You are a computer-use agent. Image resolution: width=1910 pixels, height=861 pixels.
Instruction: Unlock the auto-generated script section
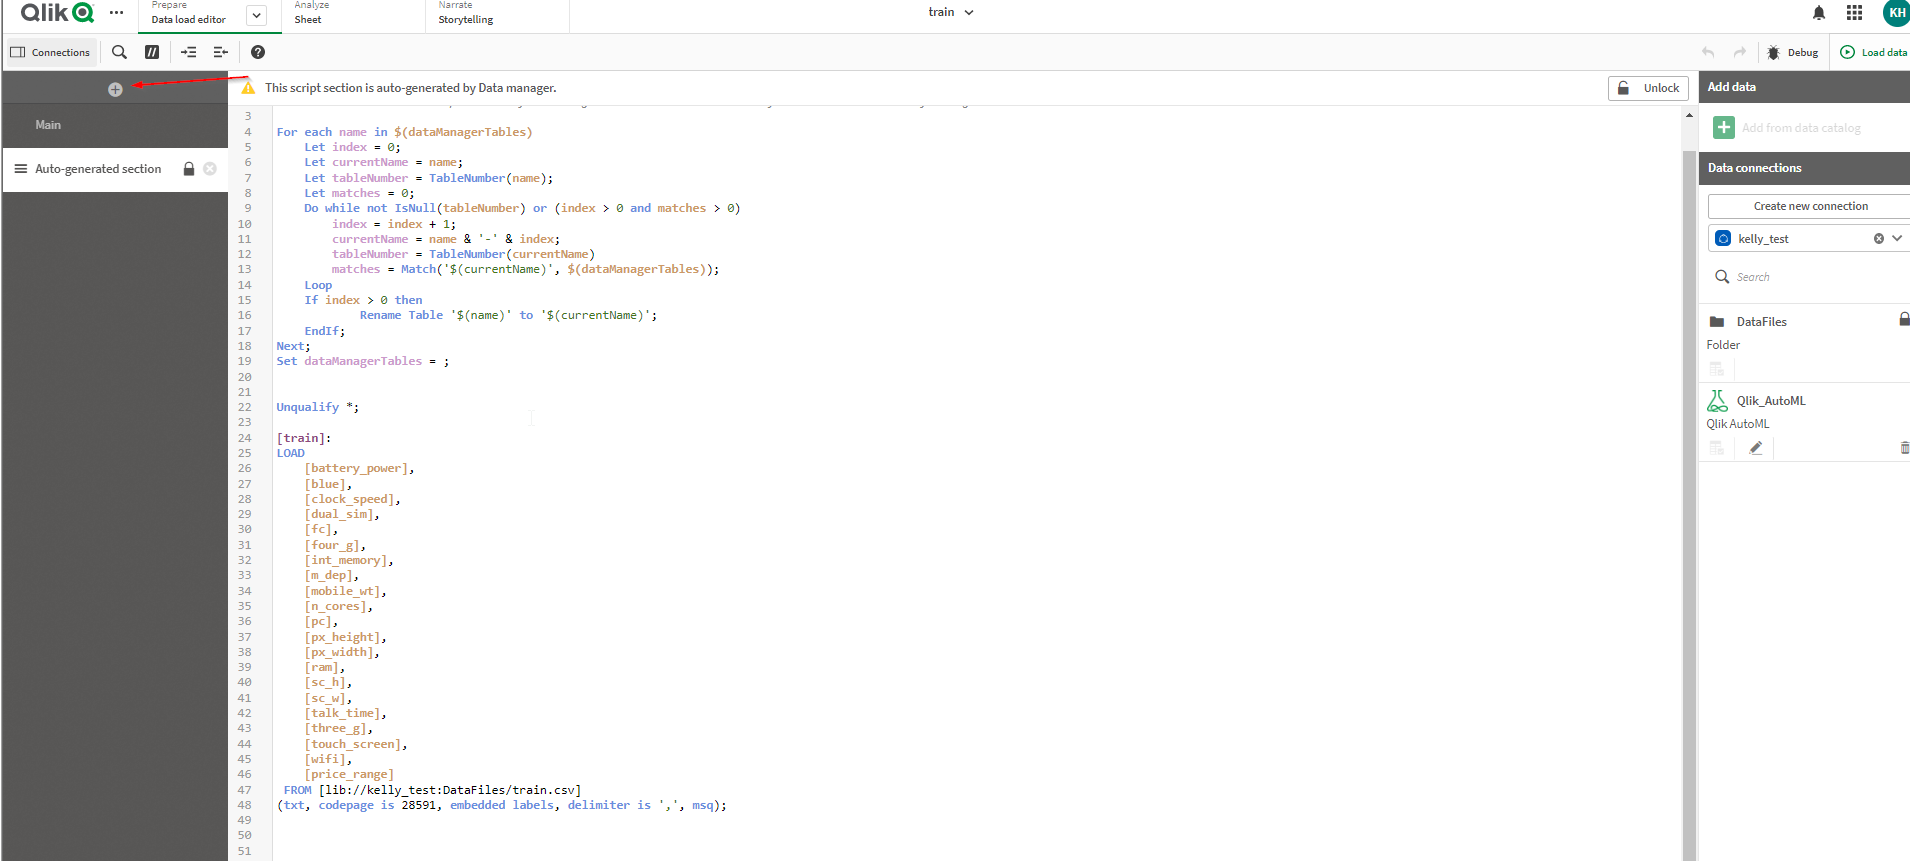coord(1648,88)
